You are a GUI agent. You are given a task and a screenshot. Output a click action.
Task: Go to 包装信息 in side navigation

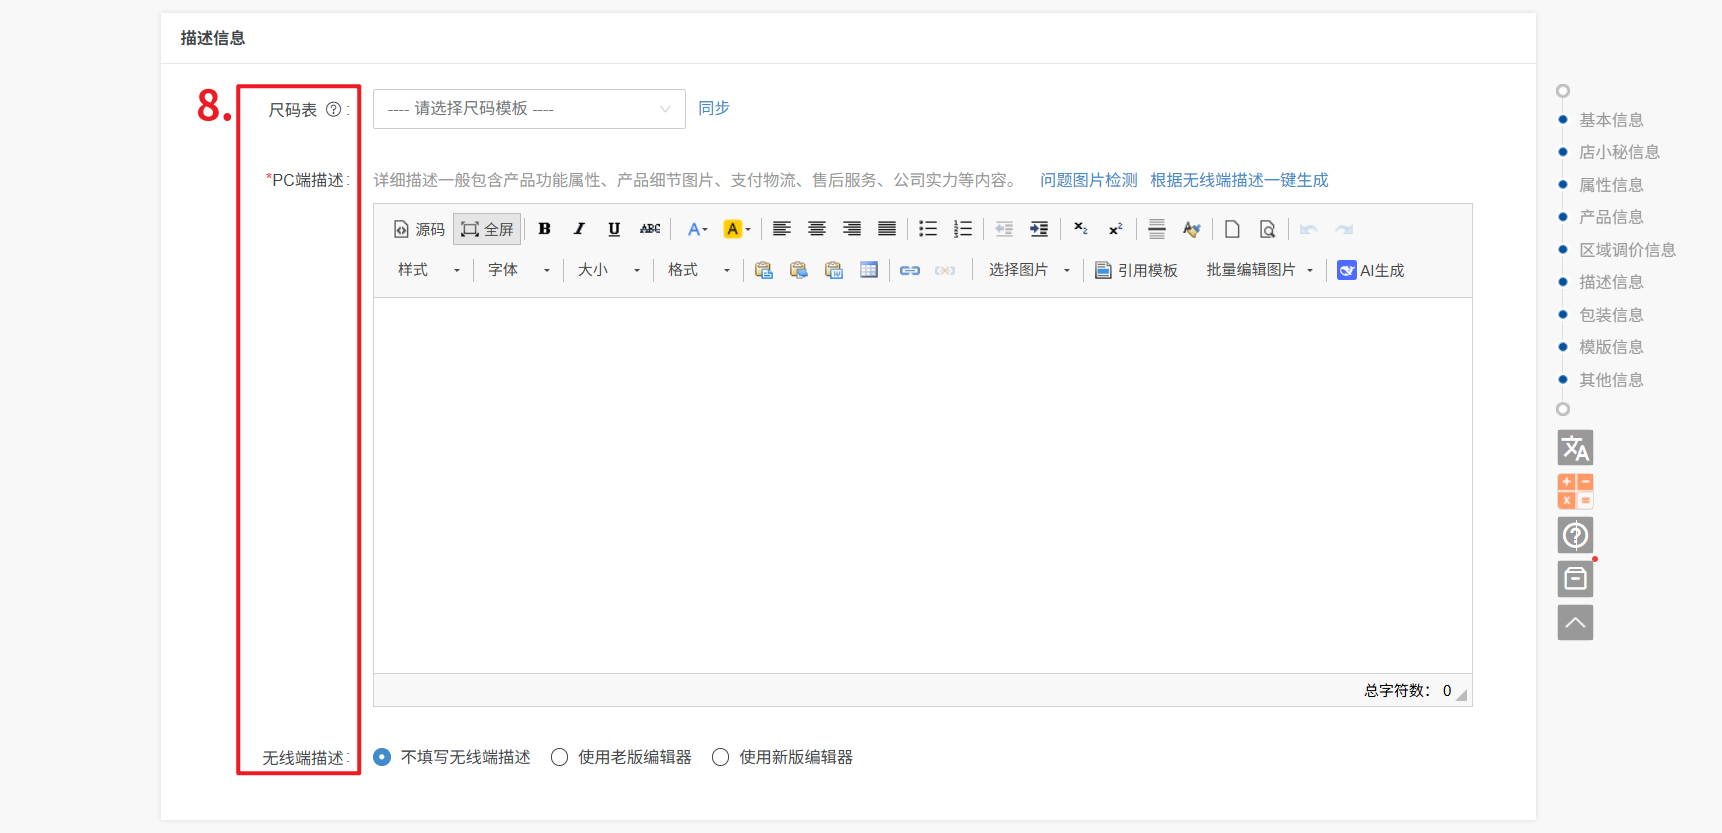(1610, 315)
